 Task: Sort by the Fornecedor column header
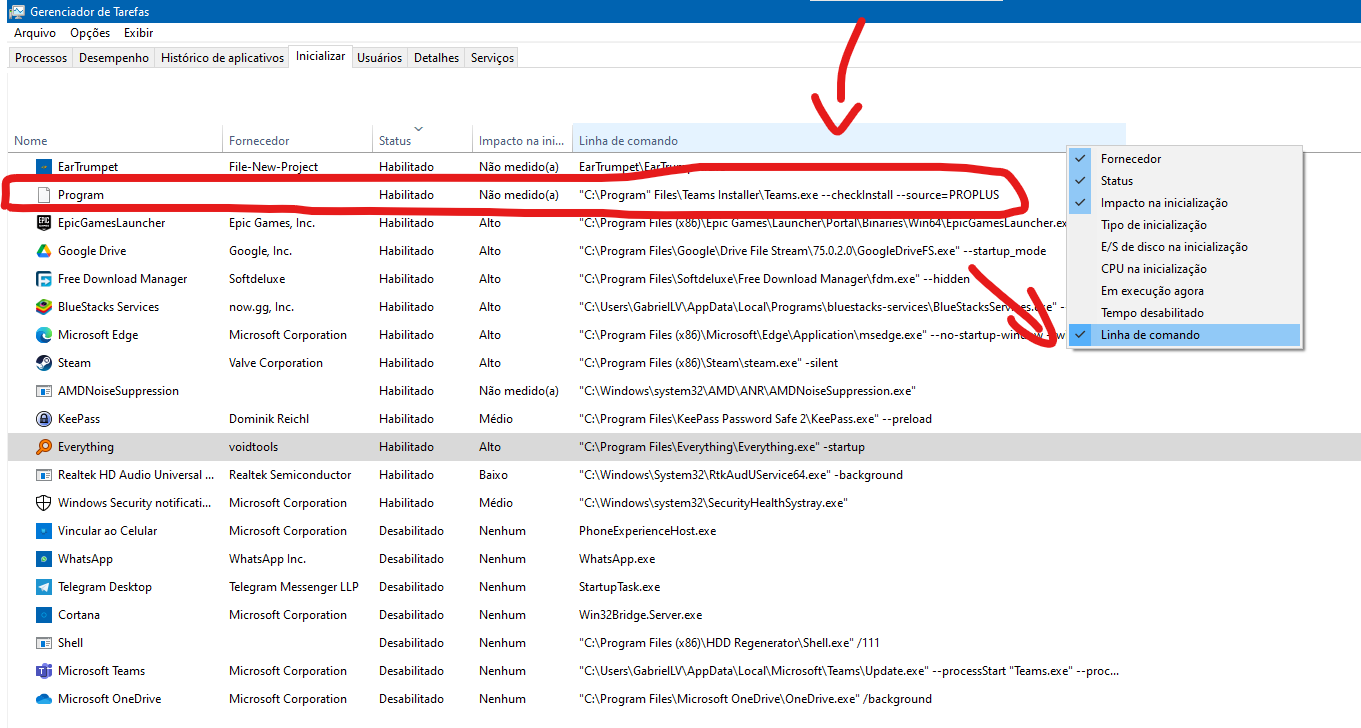point(297,140)
